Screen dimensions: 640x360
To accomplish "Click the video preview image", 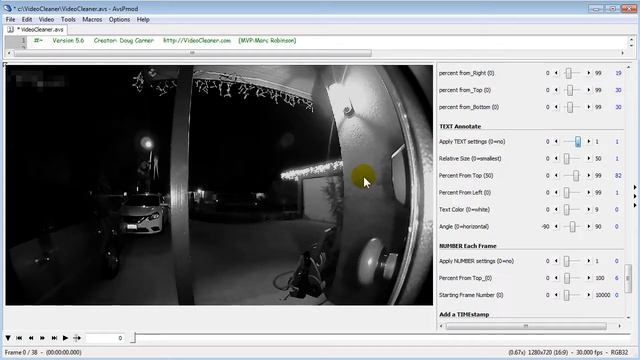I will (219, 185).
